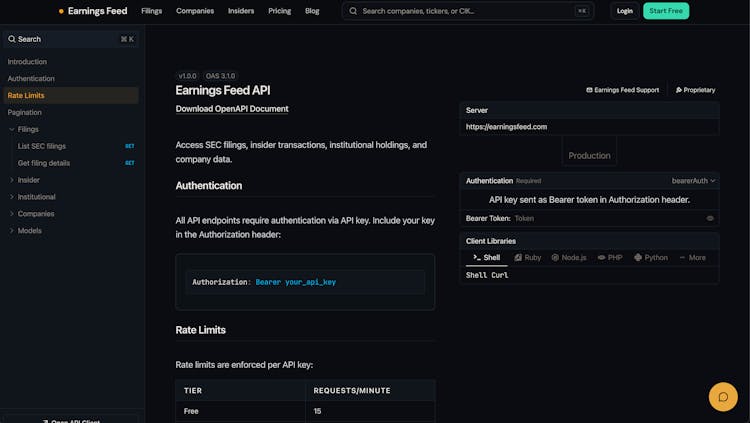Select the Shell client library tab
Image resolution: width=750 pixels, height=423 pixels.
tap(487, 257)
